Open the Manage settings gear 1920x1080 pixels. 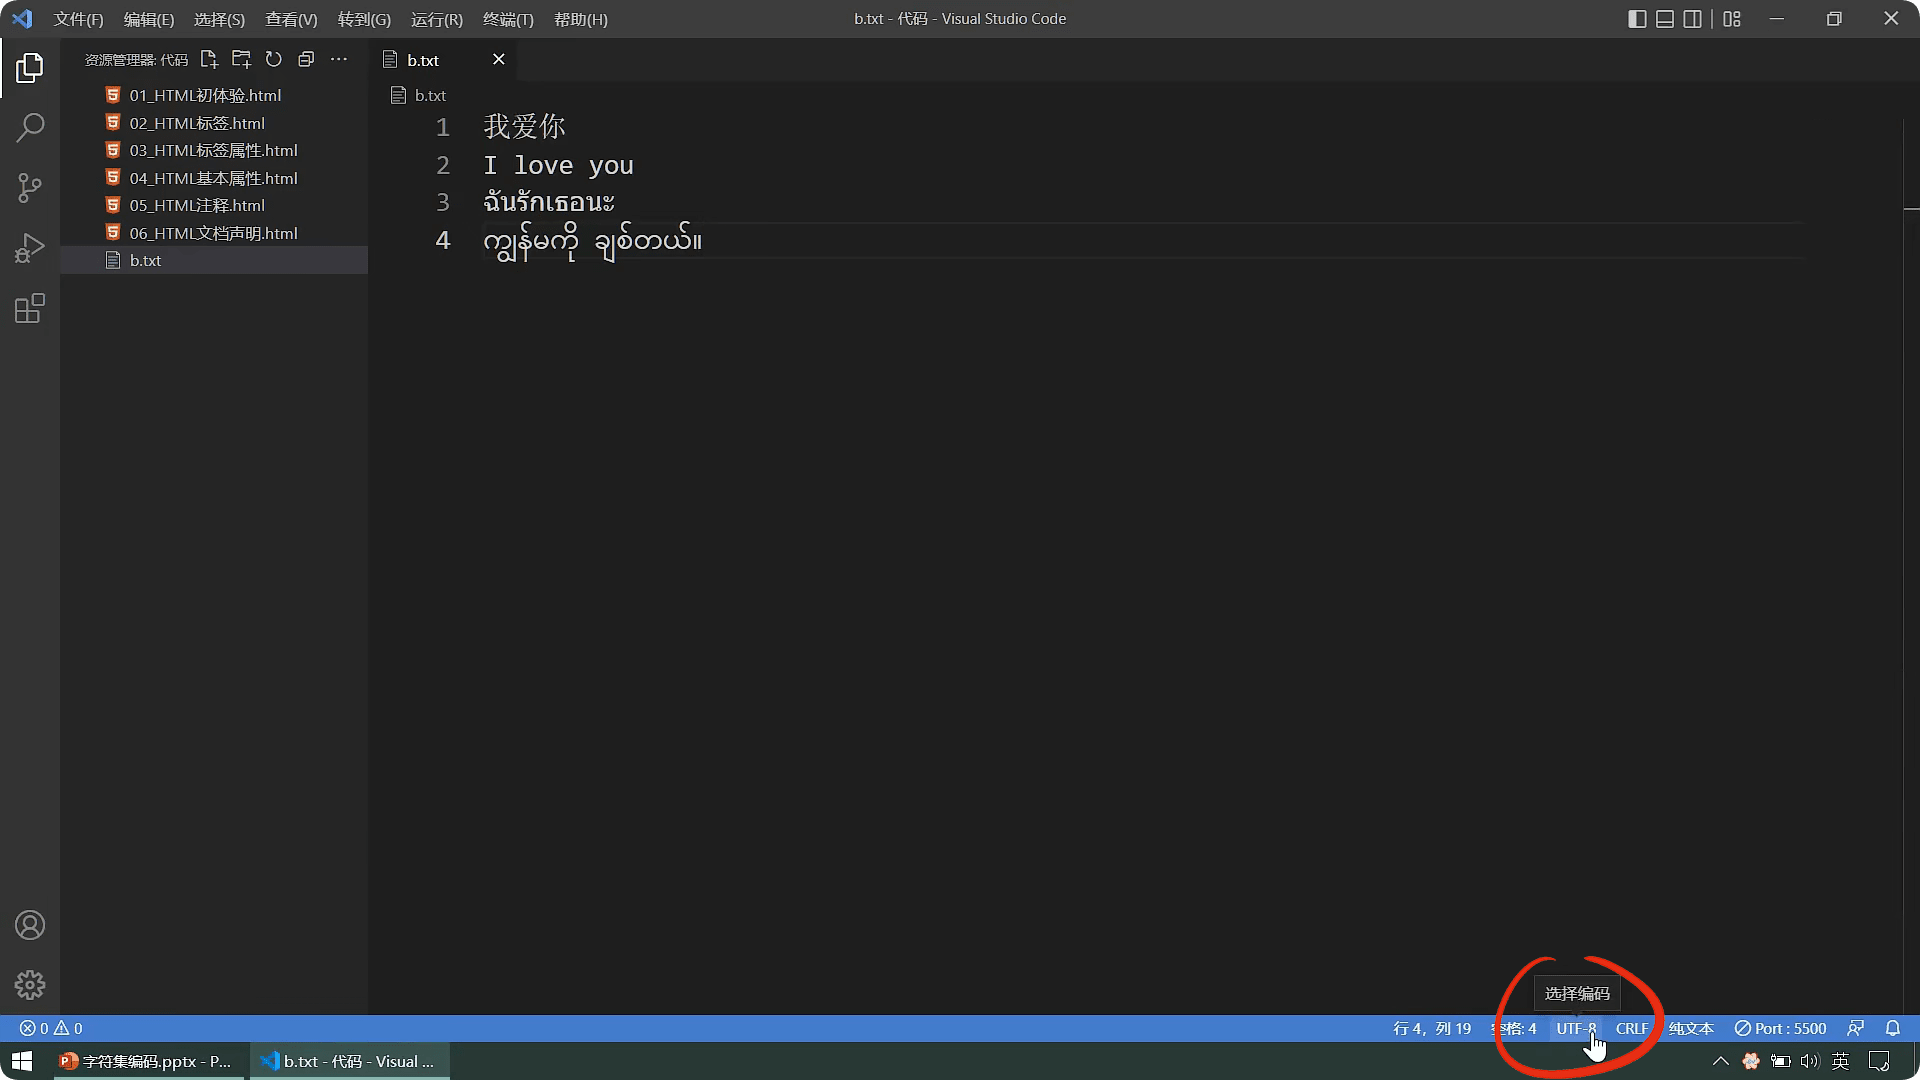30,985
